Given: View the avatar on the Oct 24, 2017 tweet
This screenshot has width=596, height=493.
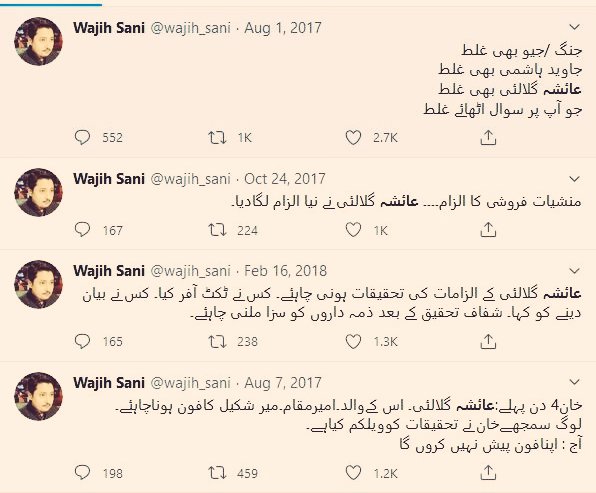Looking at the screenshot, I should (38, 192).
